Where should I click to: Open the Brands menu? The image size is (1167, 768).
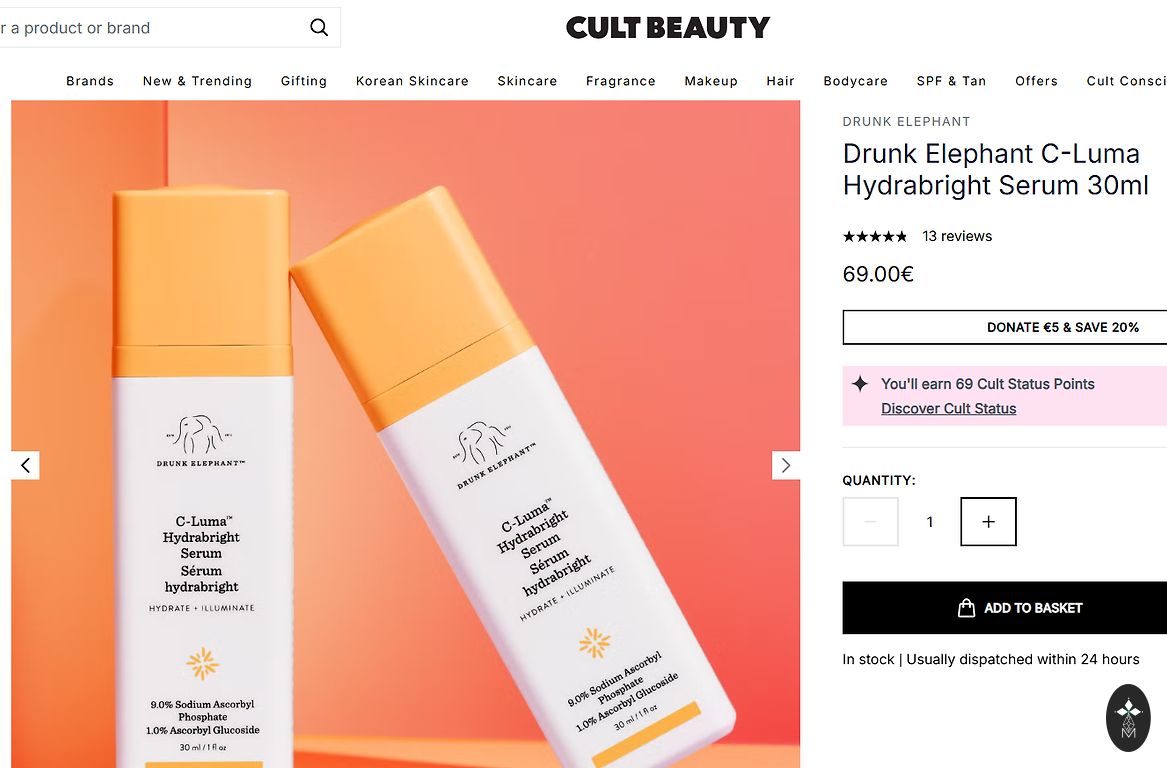(90, 81)
